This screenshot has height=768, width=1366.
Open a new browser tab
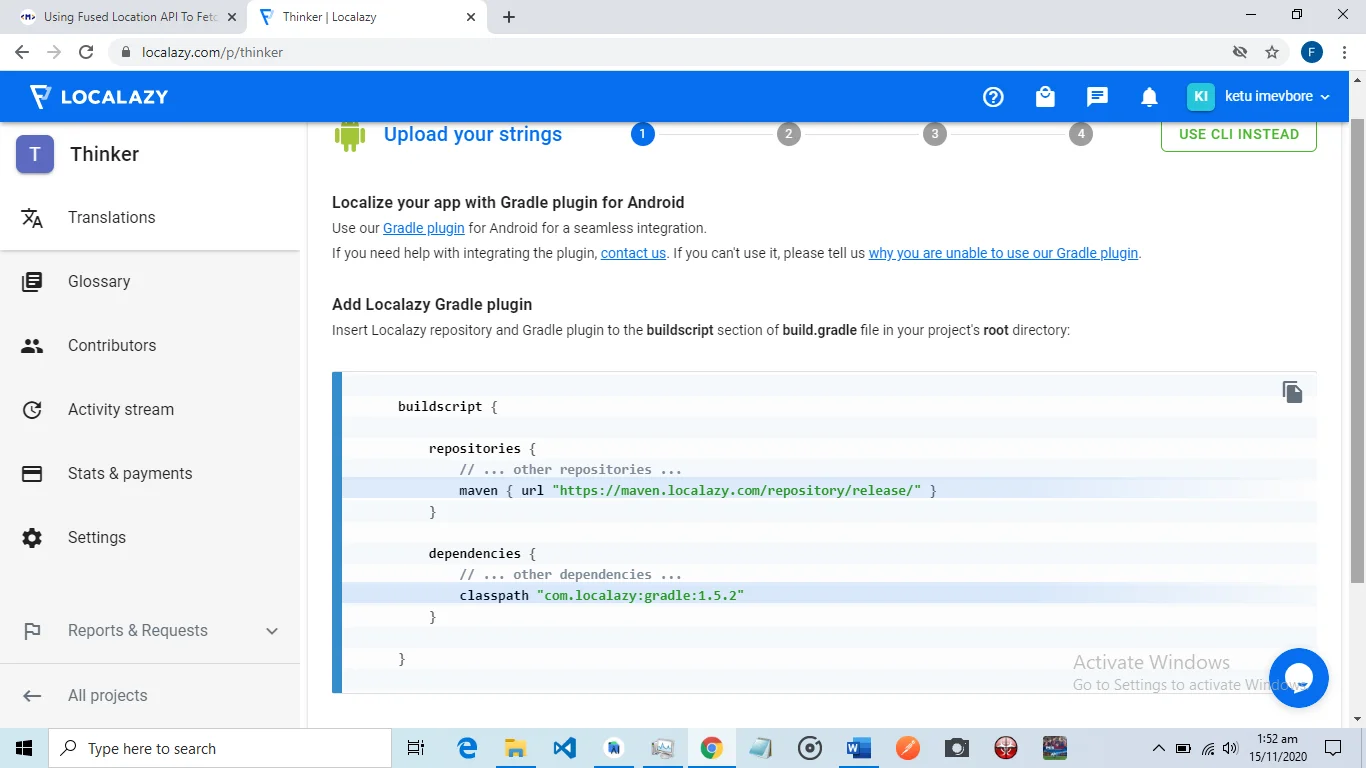[509, 17]
